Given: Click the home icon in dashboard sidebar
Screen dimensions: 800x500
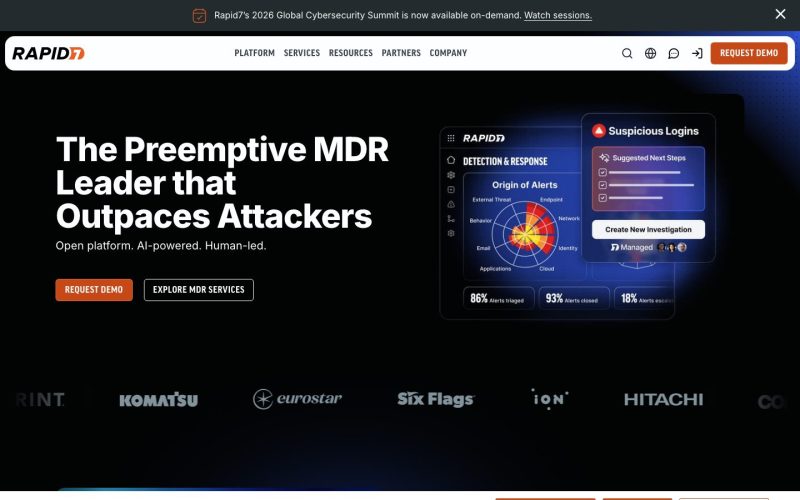Looking at the screenshot, I should 451,160.
